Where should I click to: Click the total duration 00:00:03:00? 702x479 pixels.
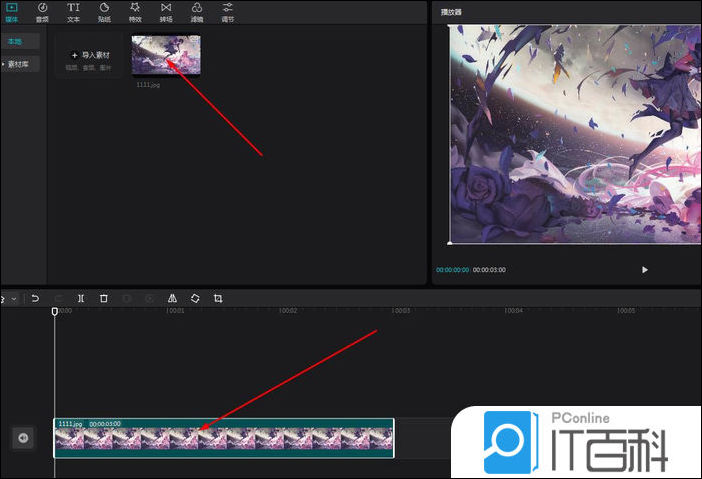click(489, 270)
